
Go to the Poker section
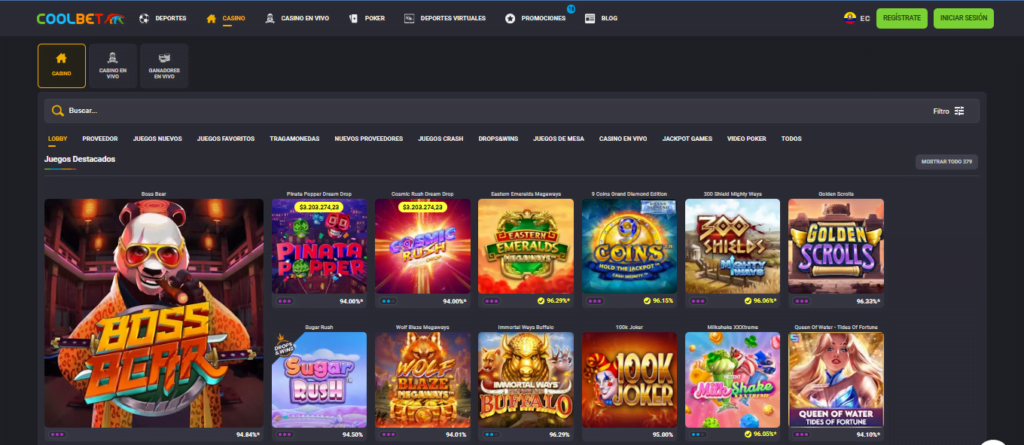tap(365, 18)
